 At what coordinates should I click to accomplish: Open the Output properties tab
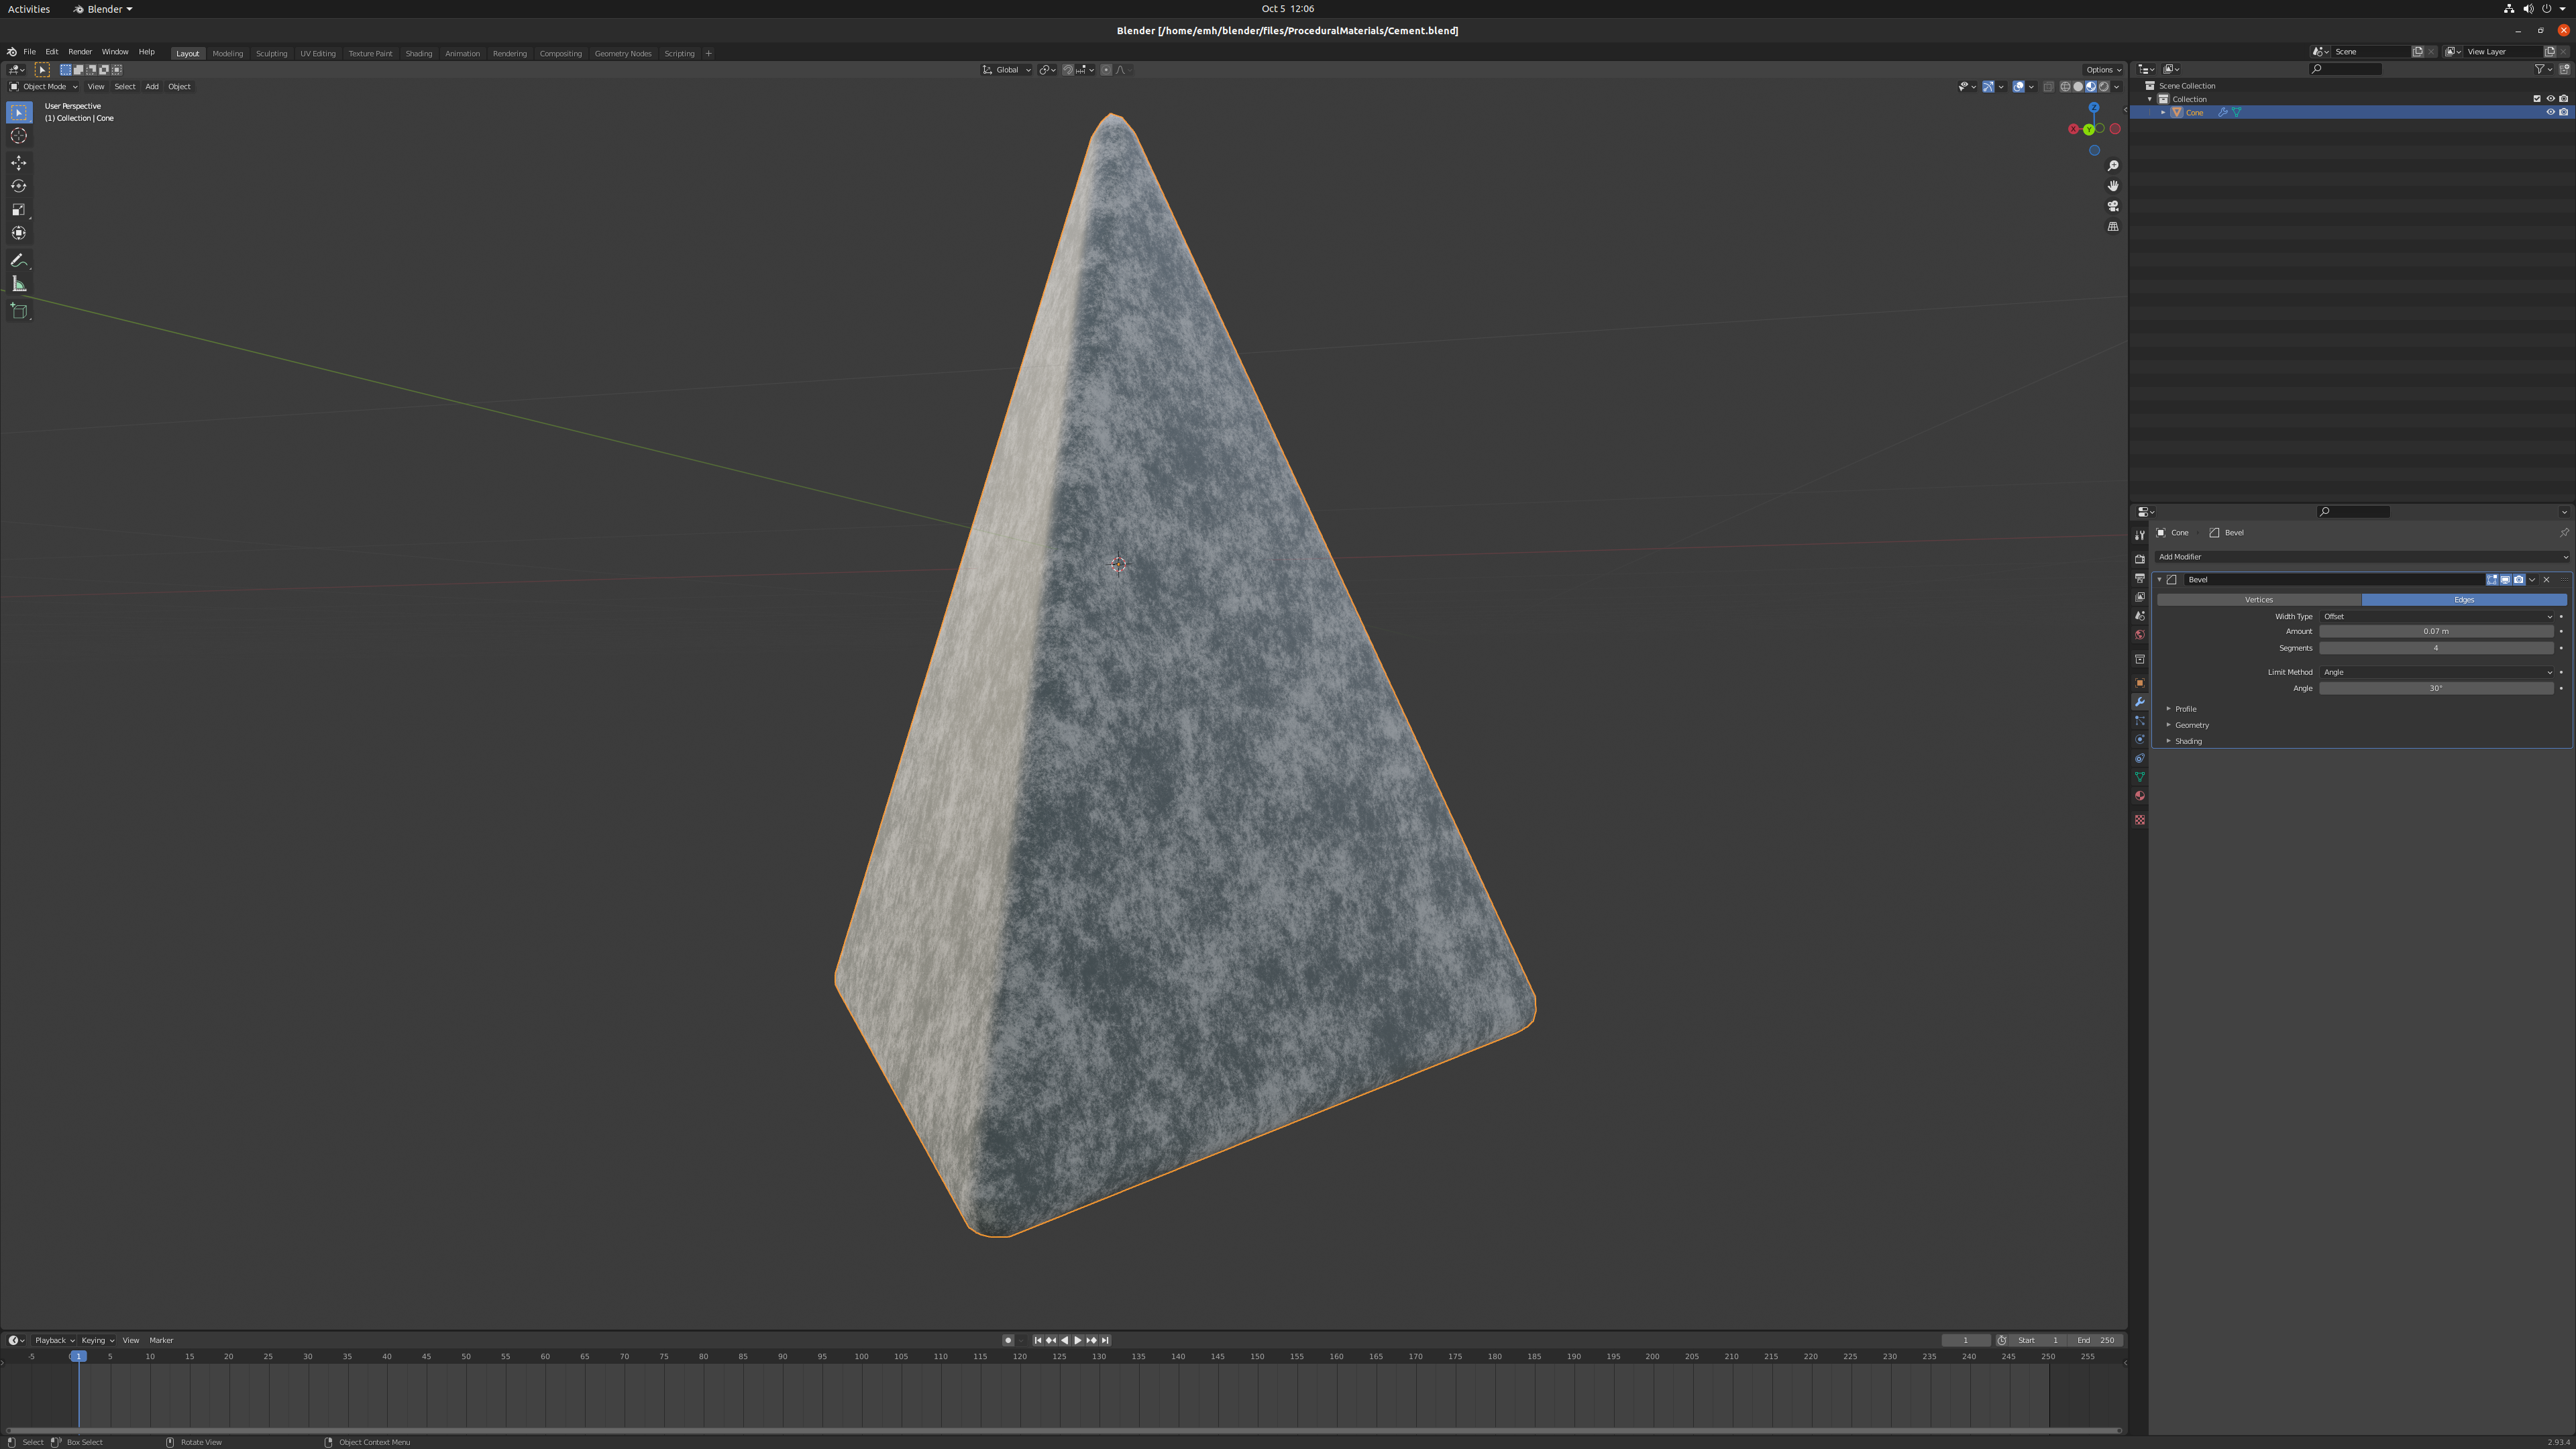(x=2139, y=578)
